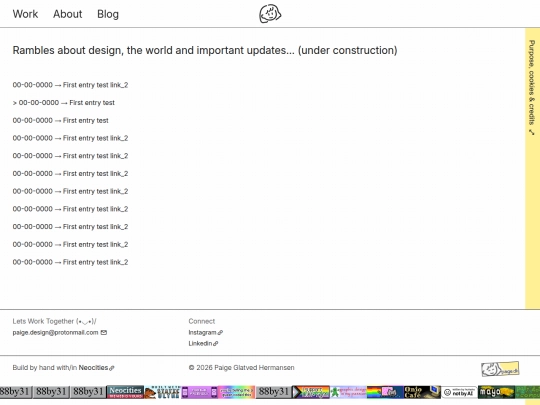Screen dimensions: 540x405
Task: Follow the Neocities link in footer text
Action: tap(96, 368)
